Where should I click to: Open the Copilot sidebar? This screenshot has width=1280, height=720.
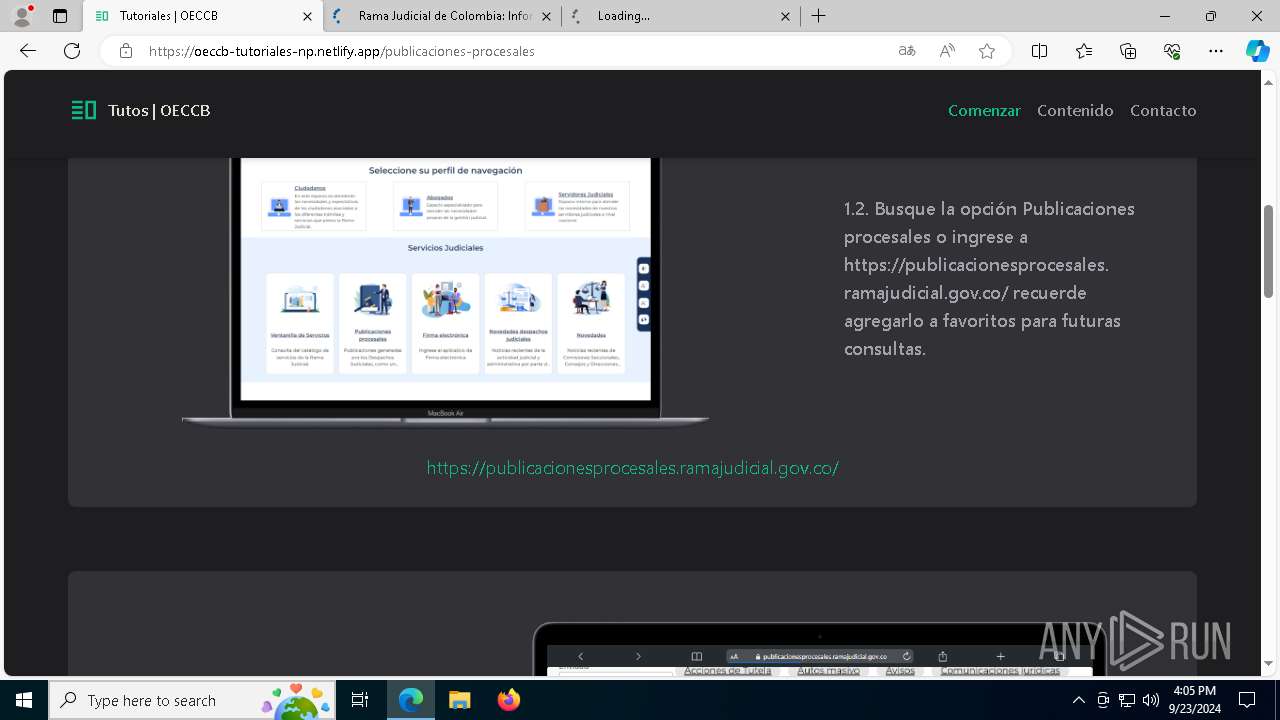tap(1257, 51)
